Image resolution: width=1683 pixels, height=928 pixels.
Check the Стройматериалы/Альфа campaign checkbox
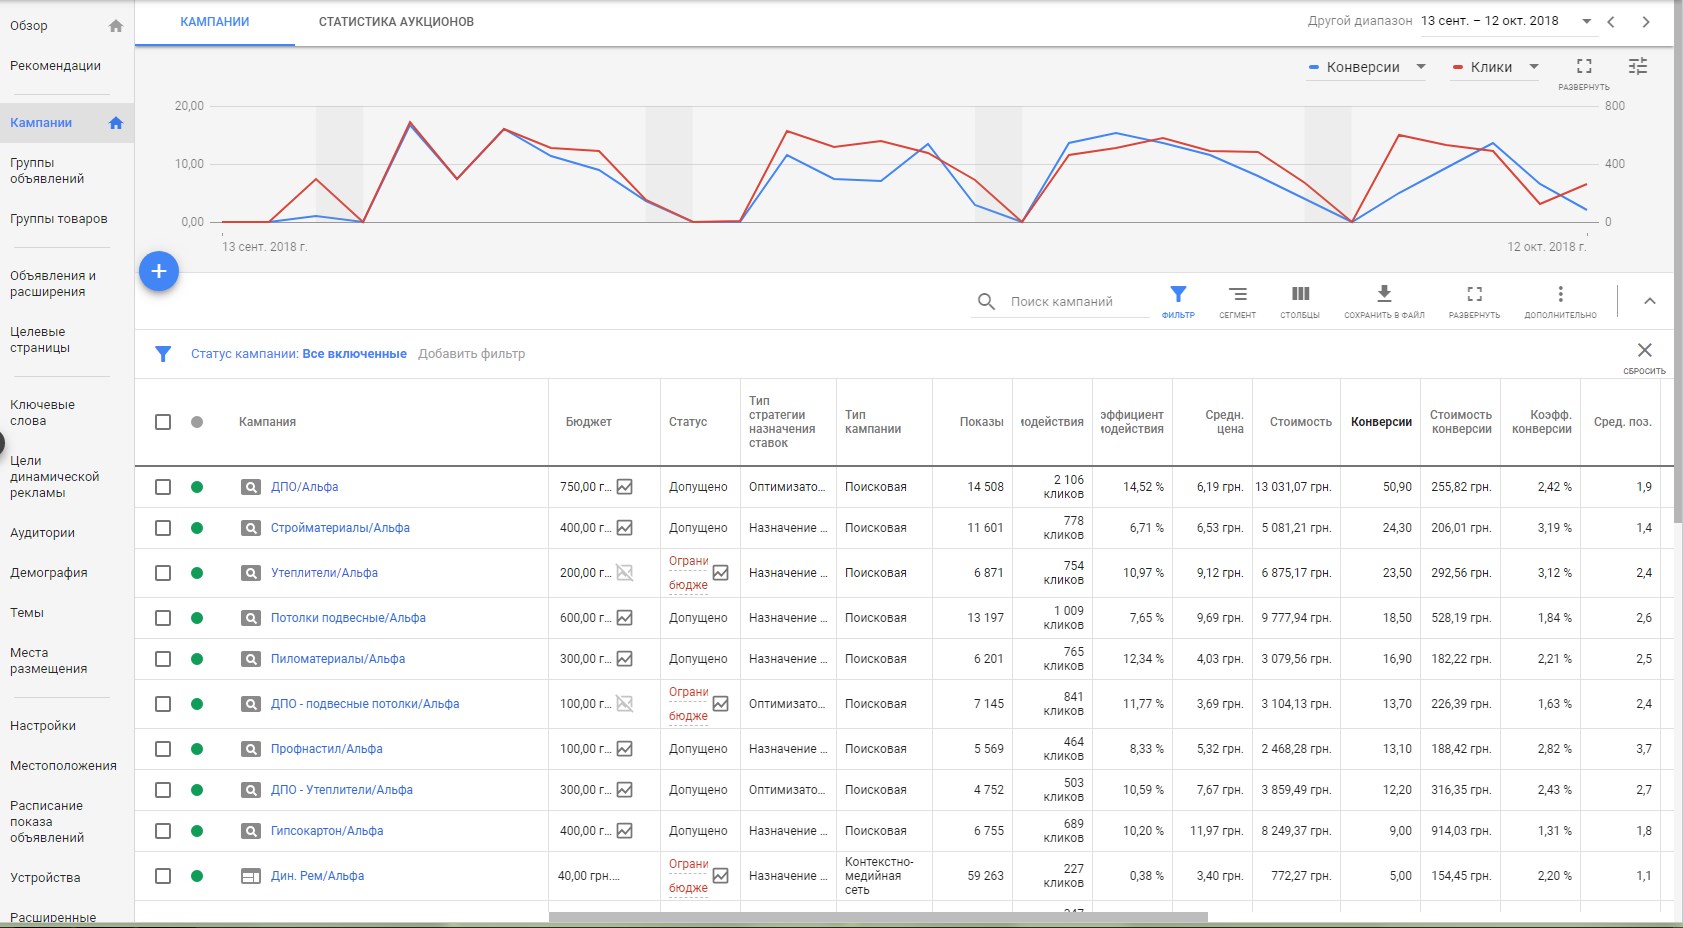point(163,528)
